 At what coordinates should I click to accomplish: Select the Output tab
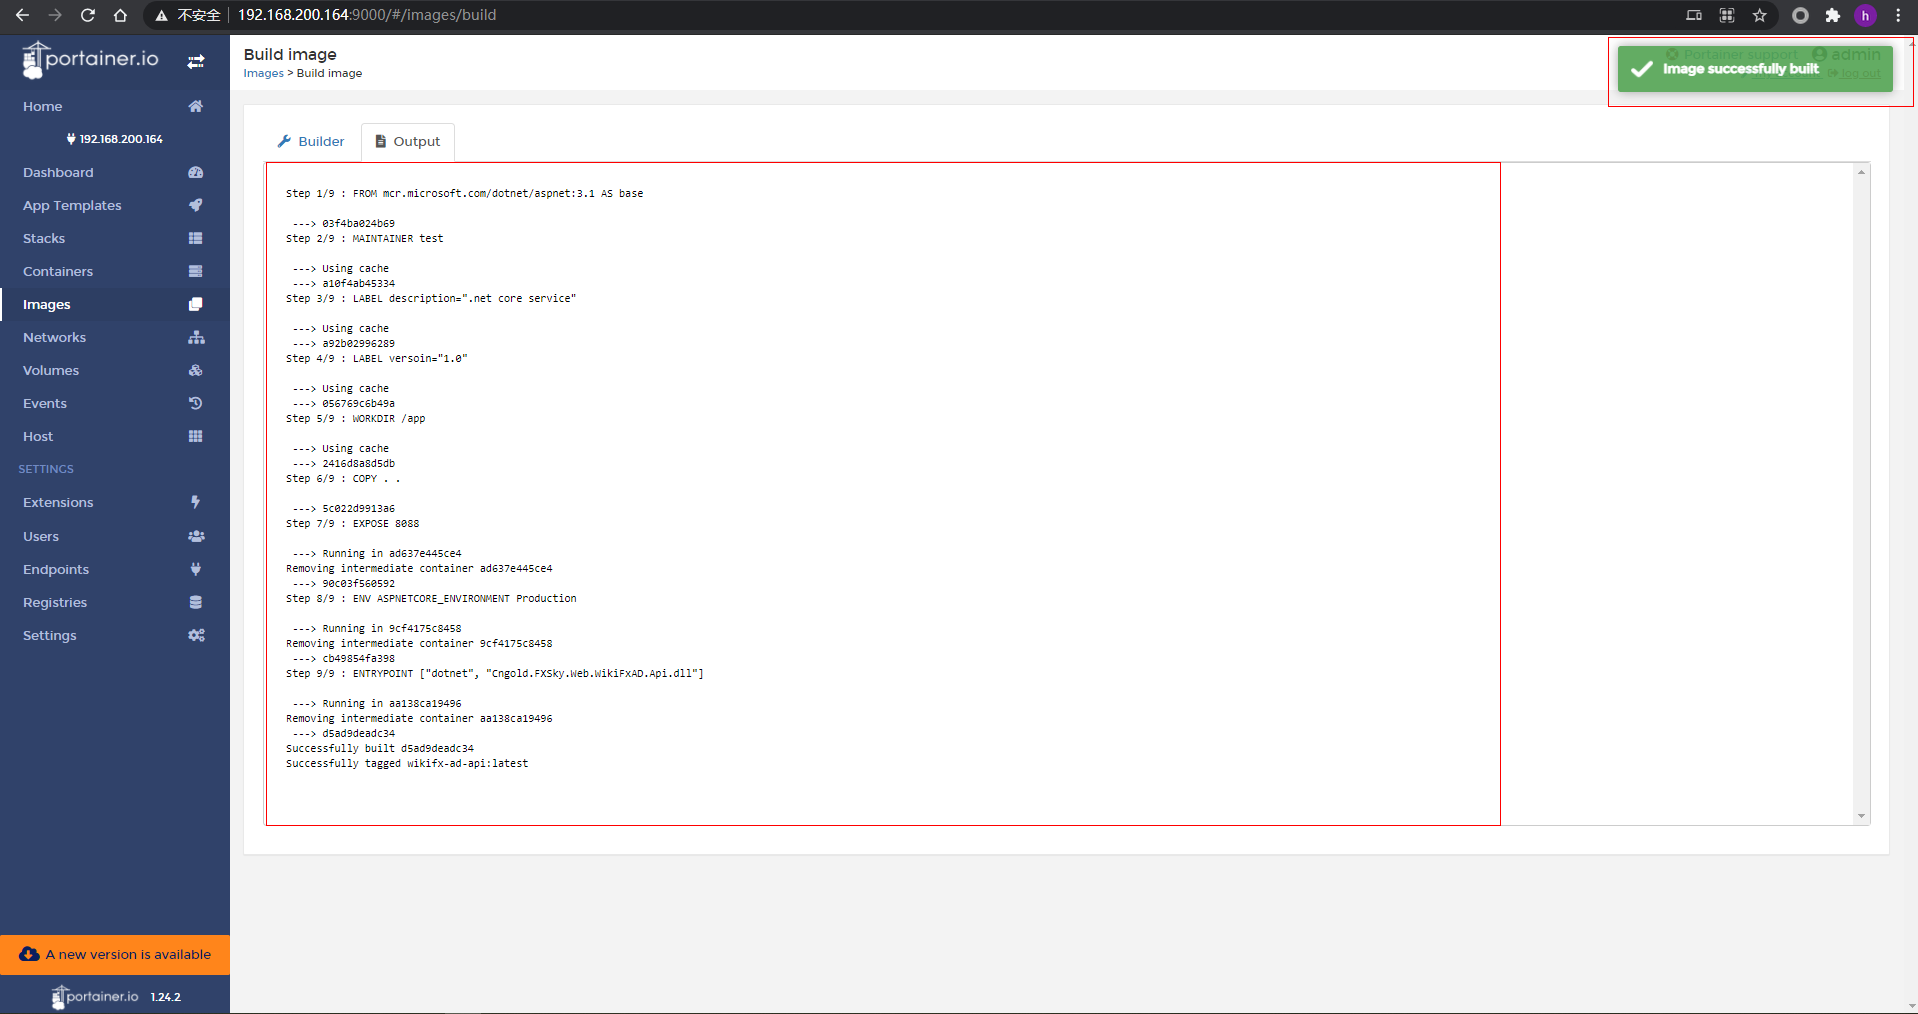coord(408,141)
